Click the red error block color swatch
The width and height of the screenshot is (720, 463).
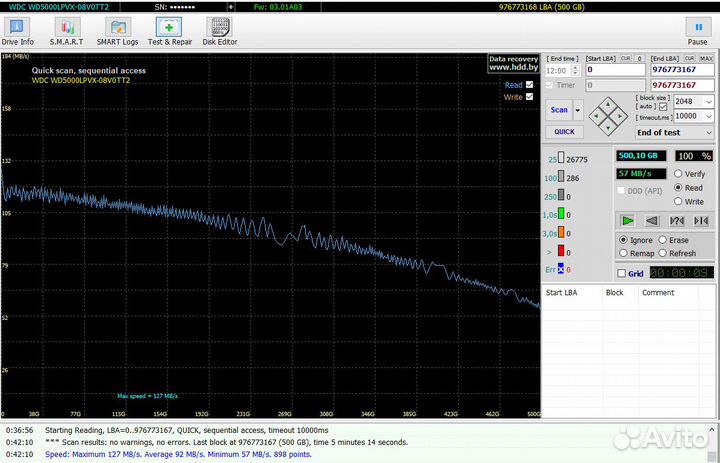pos(562,251)
